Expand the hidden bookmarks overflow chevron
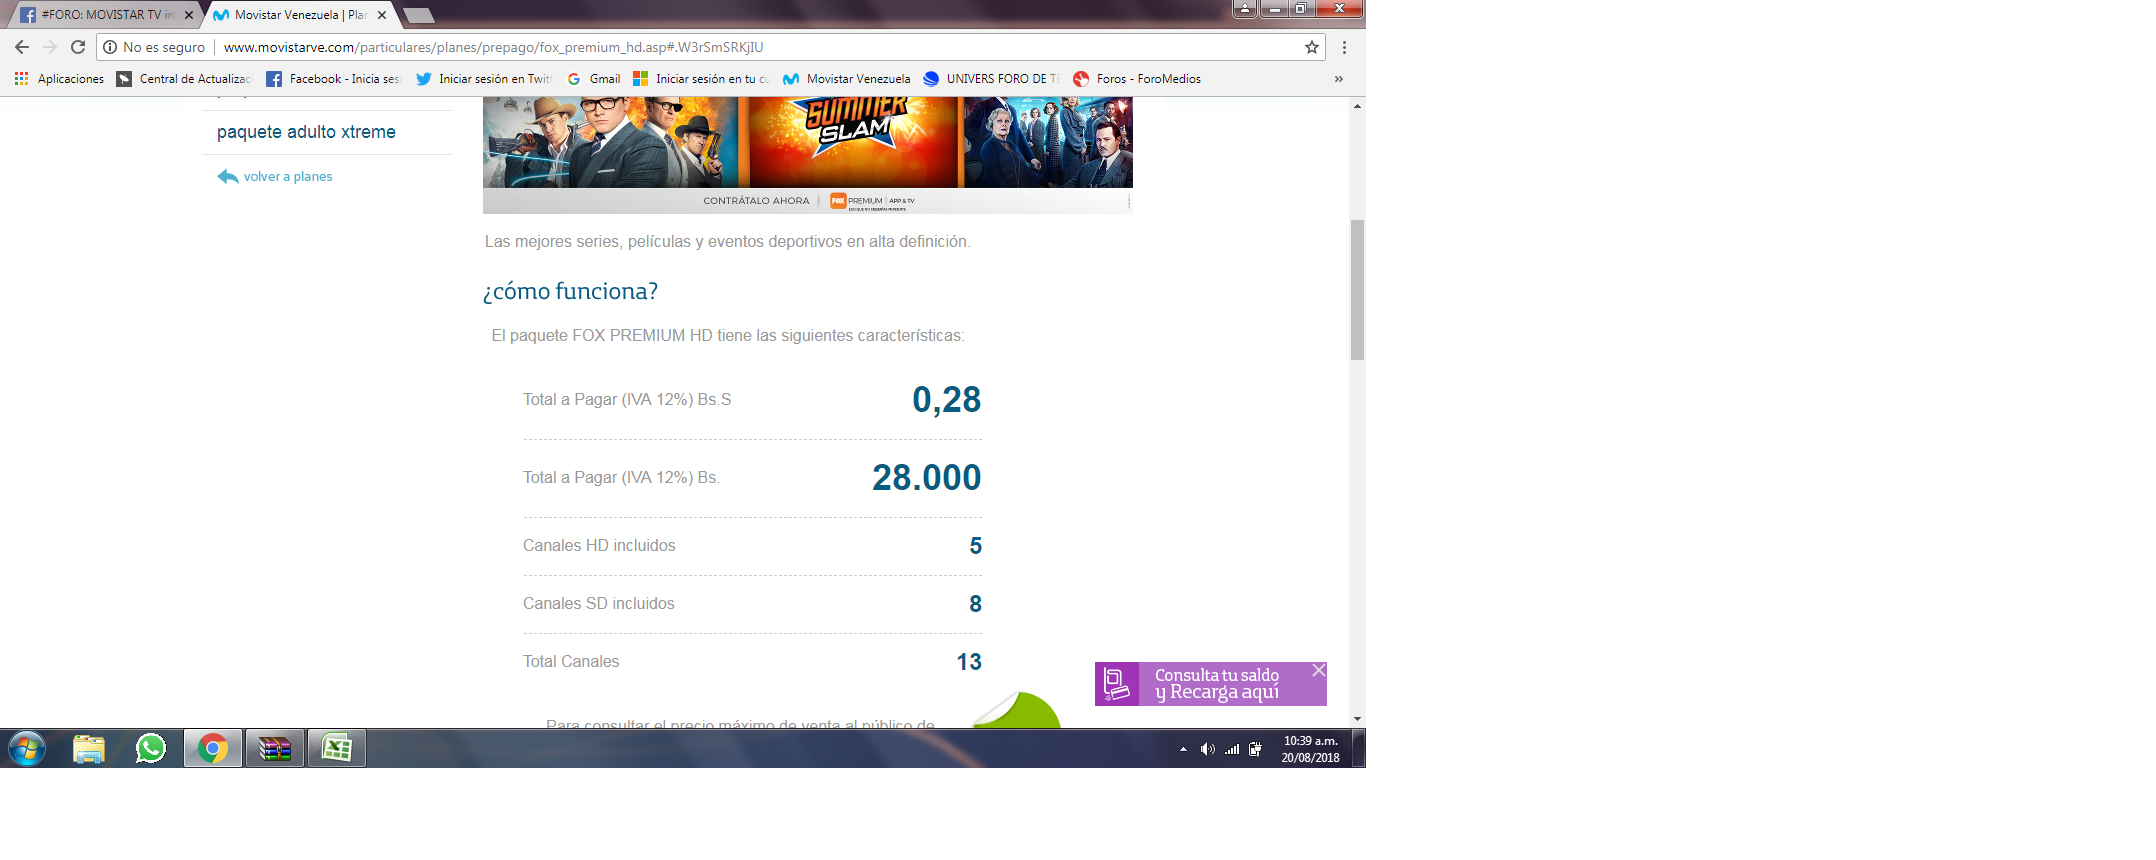 click(x=1338, y=79)
